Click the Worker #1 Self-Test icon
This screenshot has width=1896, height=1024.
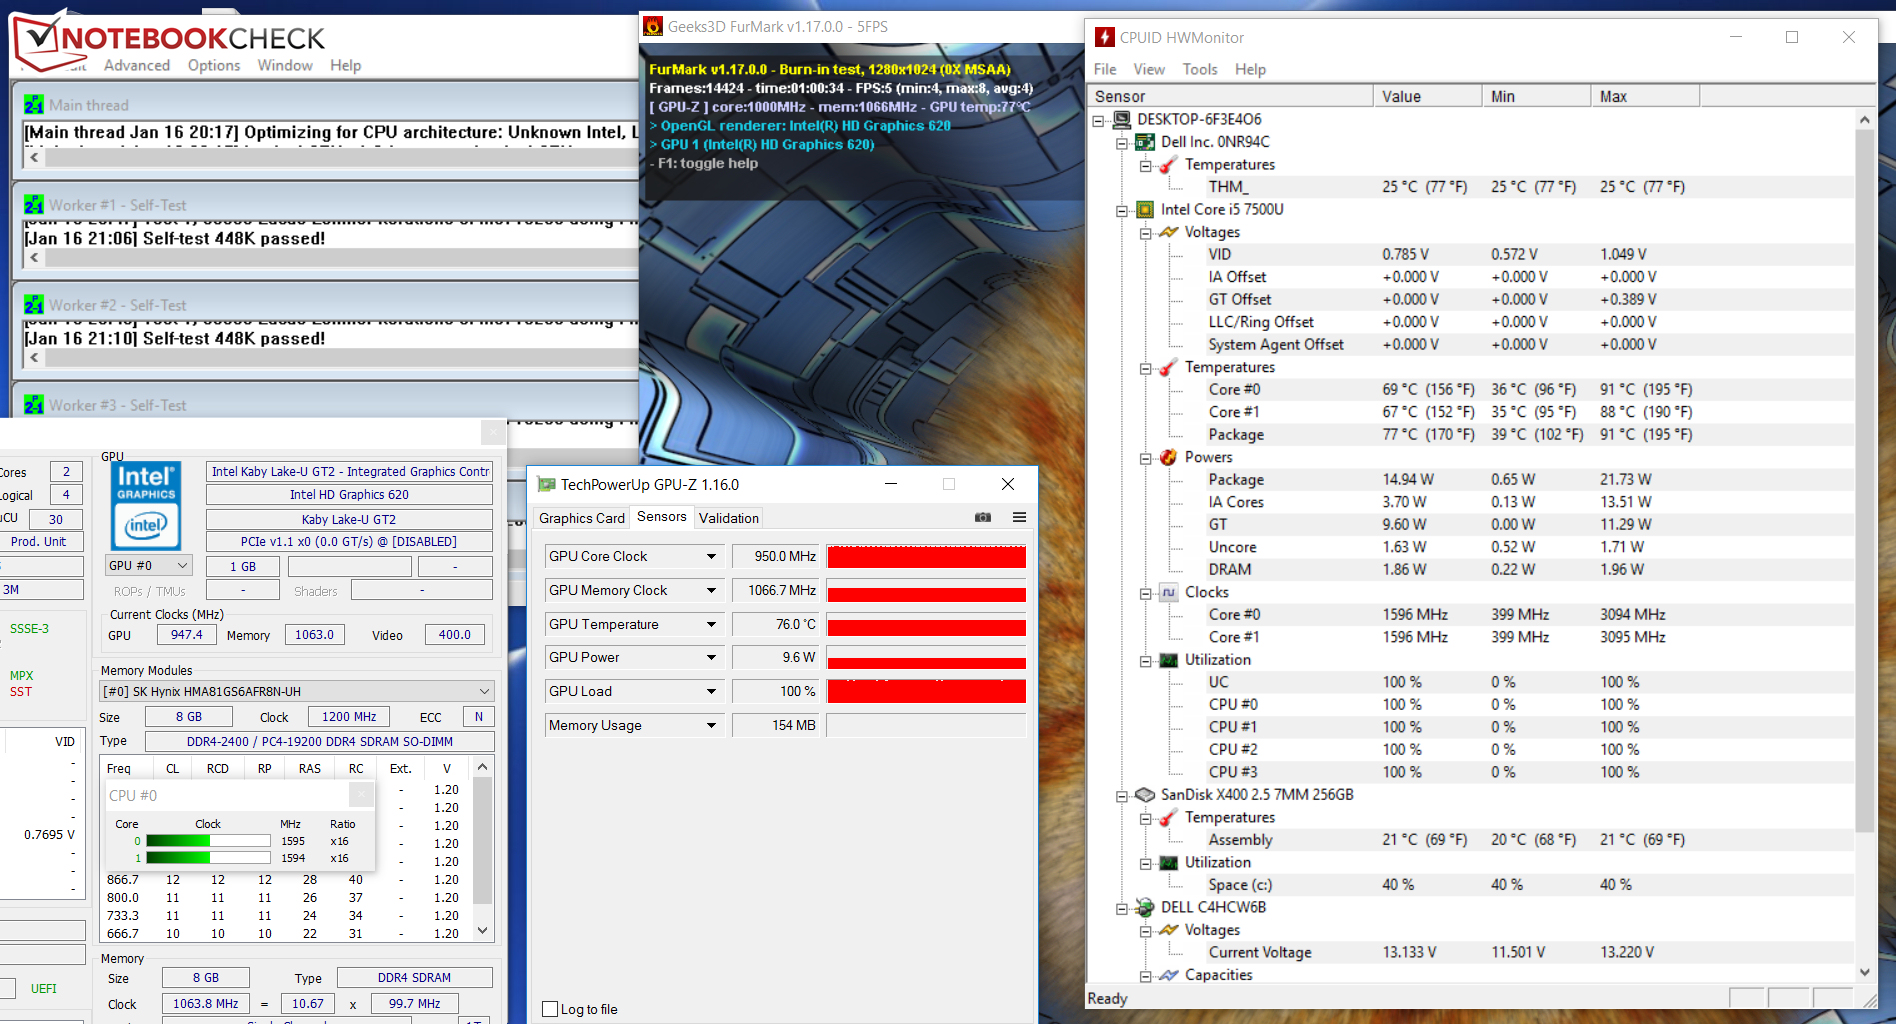point(34,204)
